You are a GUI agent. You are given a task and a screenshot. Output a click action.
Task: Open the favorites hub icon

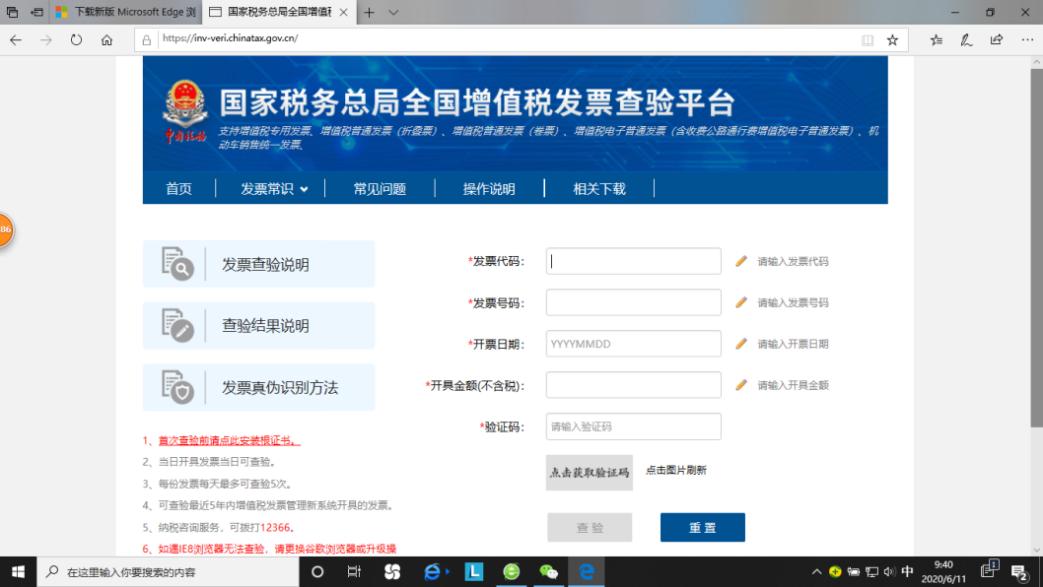(x=937, y=40)
